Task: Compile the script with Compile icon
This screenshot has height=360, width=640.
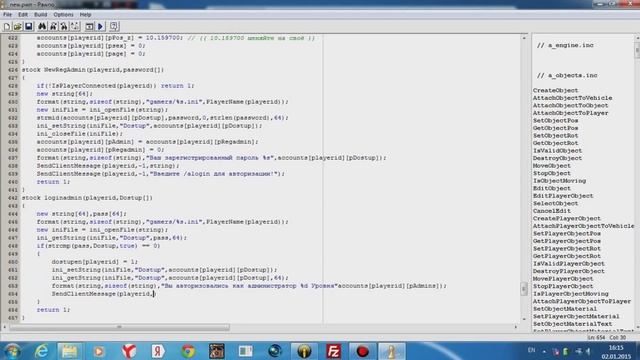Action: click(x=89, y=27)
